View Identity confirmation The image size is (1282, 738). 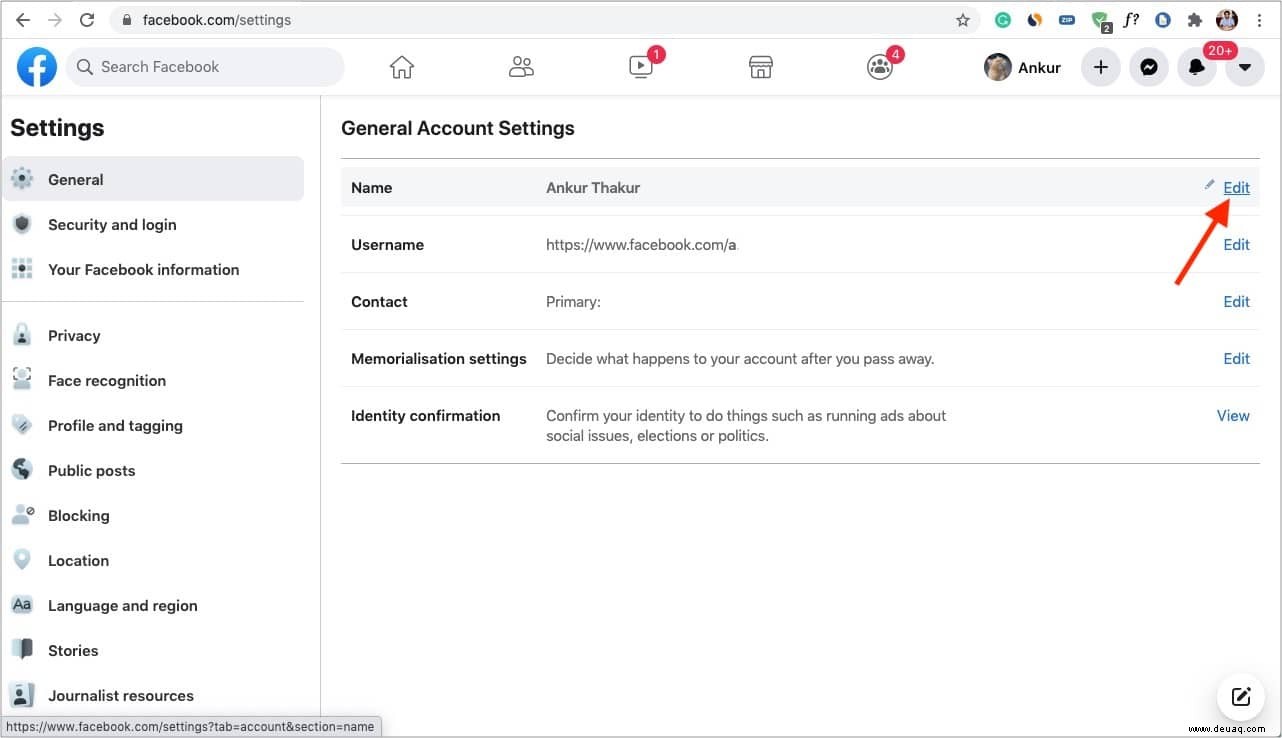click(1233, 415)
